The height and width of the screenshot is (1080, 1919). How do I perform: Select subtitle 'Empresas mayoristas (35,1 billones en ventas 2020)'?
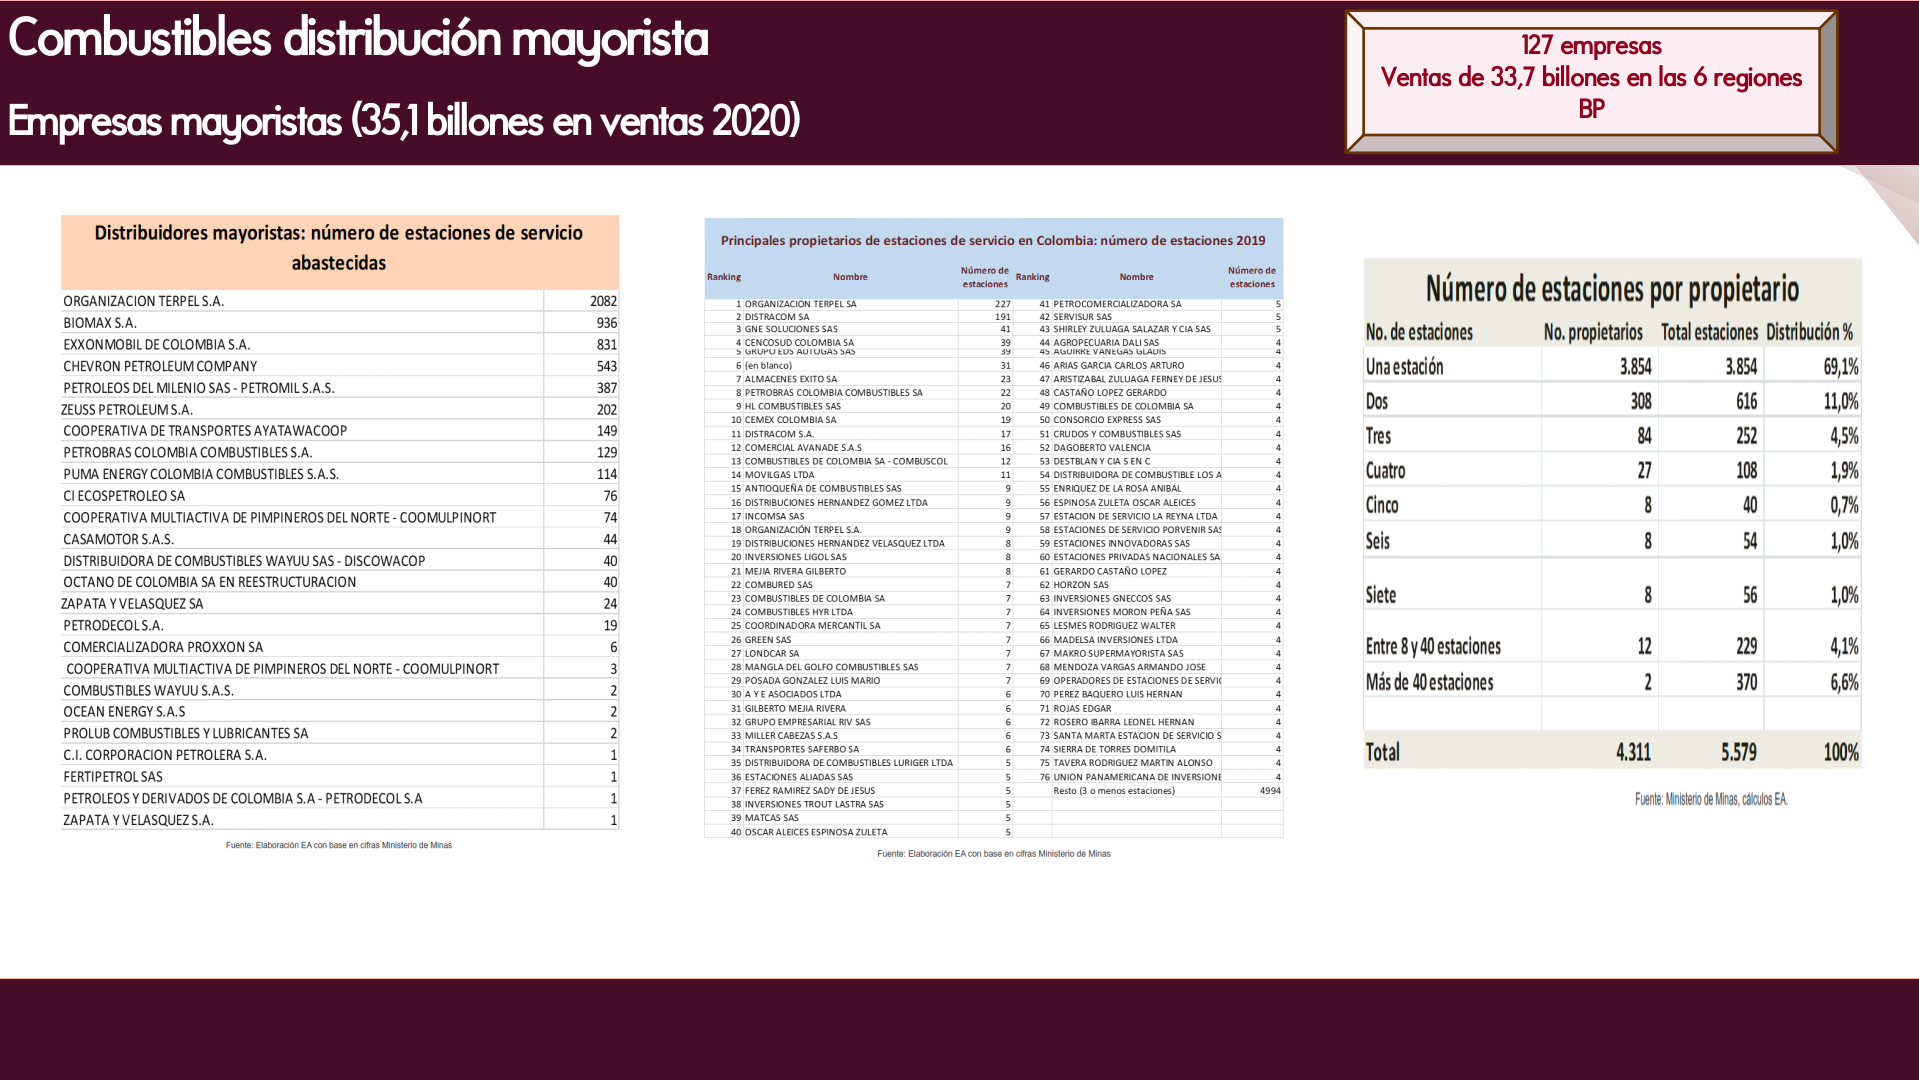[x=404, y=121]
